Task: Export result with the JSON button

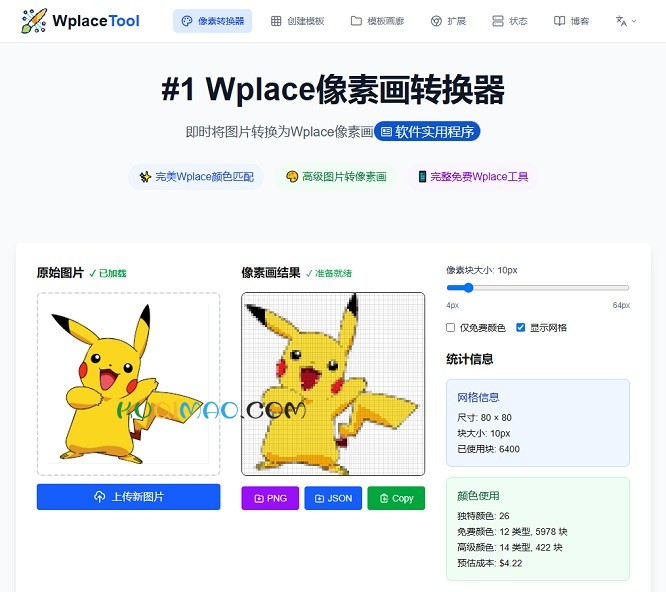Action: [x=333, y=498]
